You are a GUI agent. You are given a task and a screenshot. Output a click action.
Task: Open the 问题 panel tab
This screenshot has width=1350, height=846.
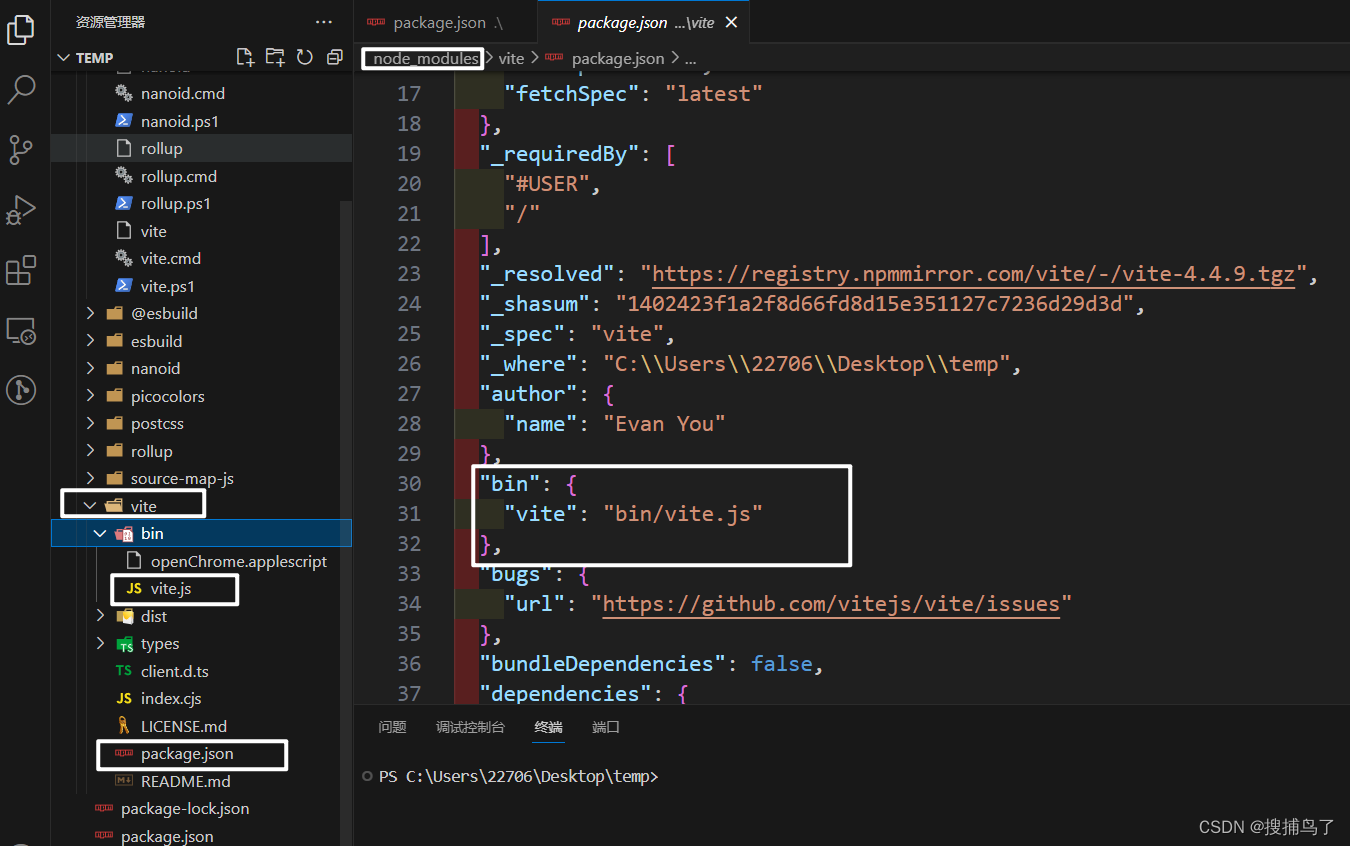pos(392,727)
